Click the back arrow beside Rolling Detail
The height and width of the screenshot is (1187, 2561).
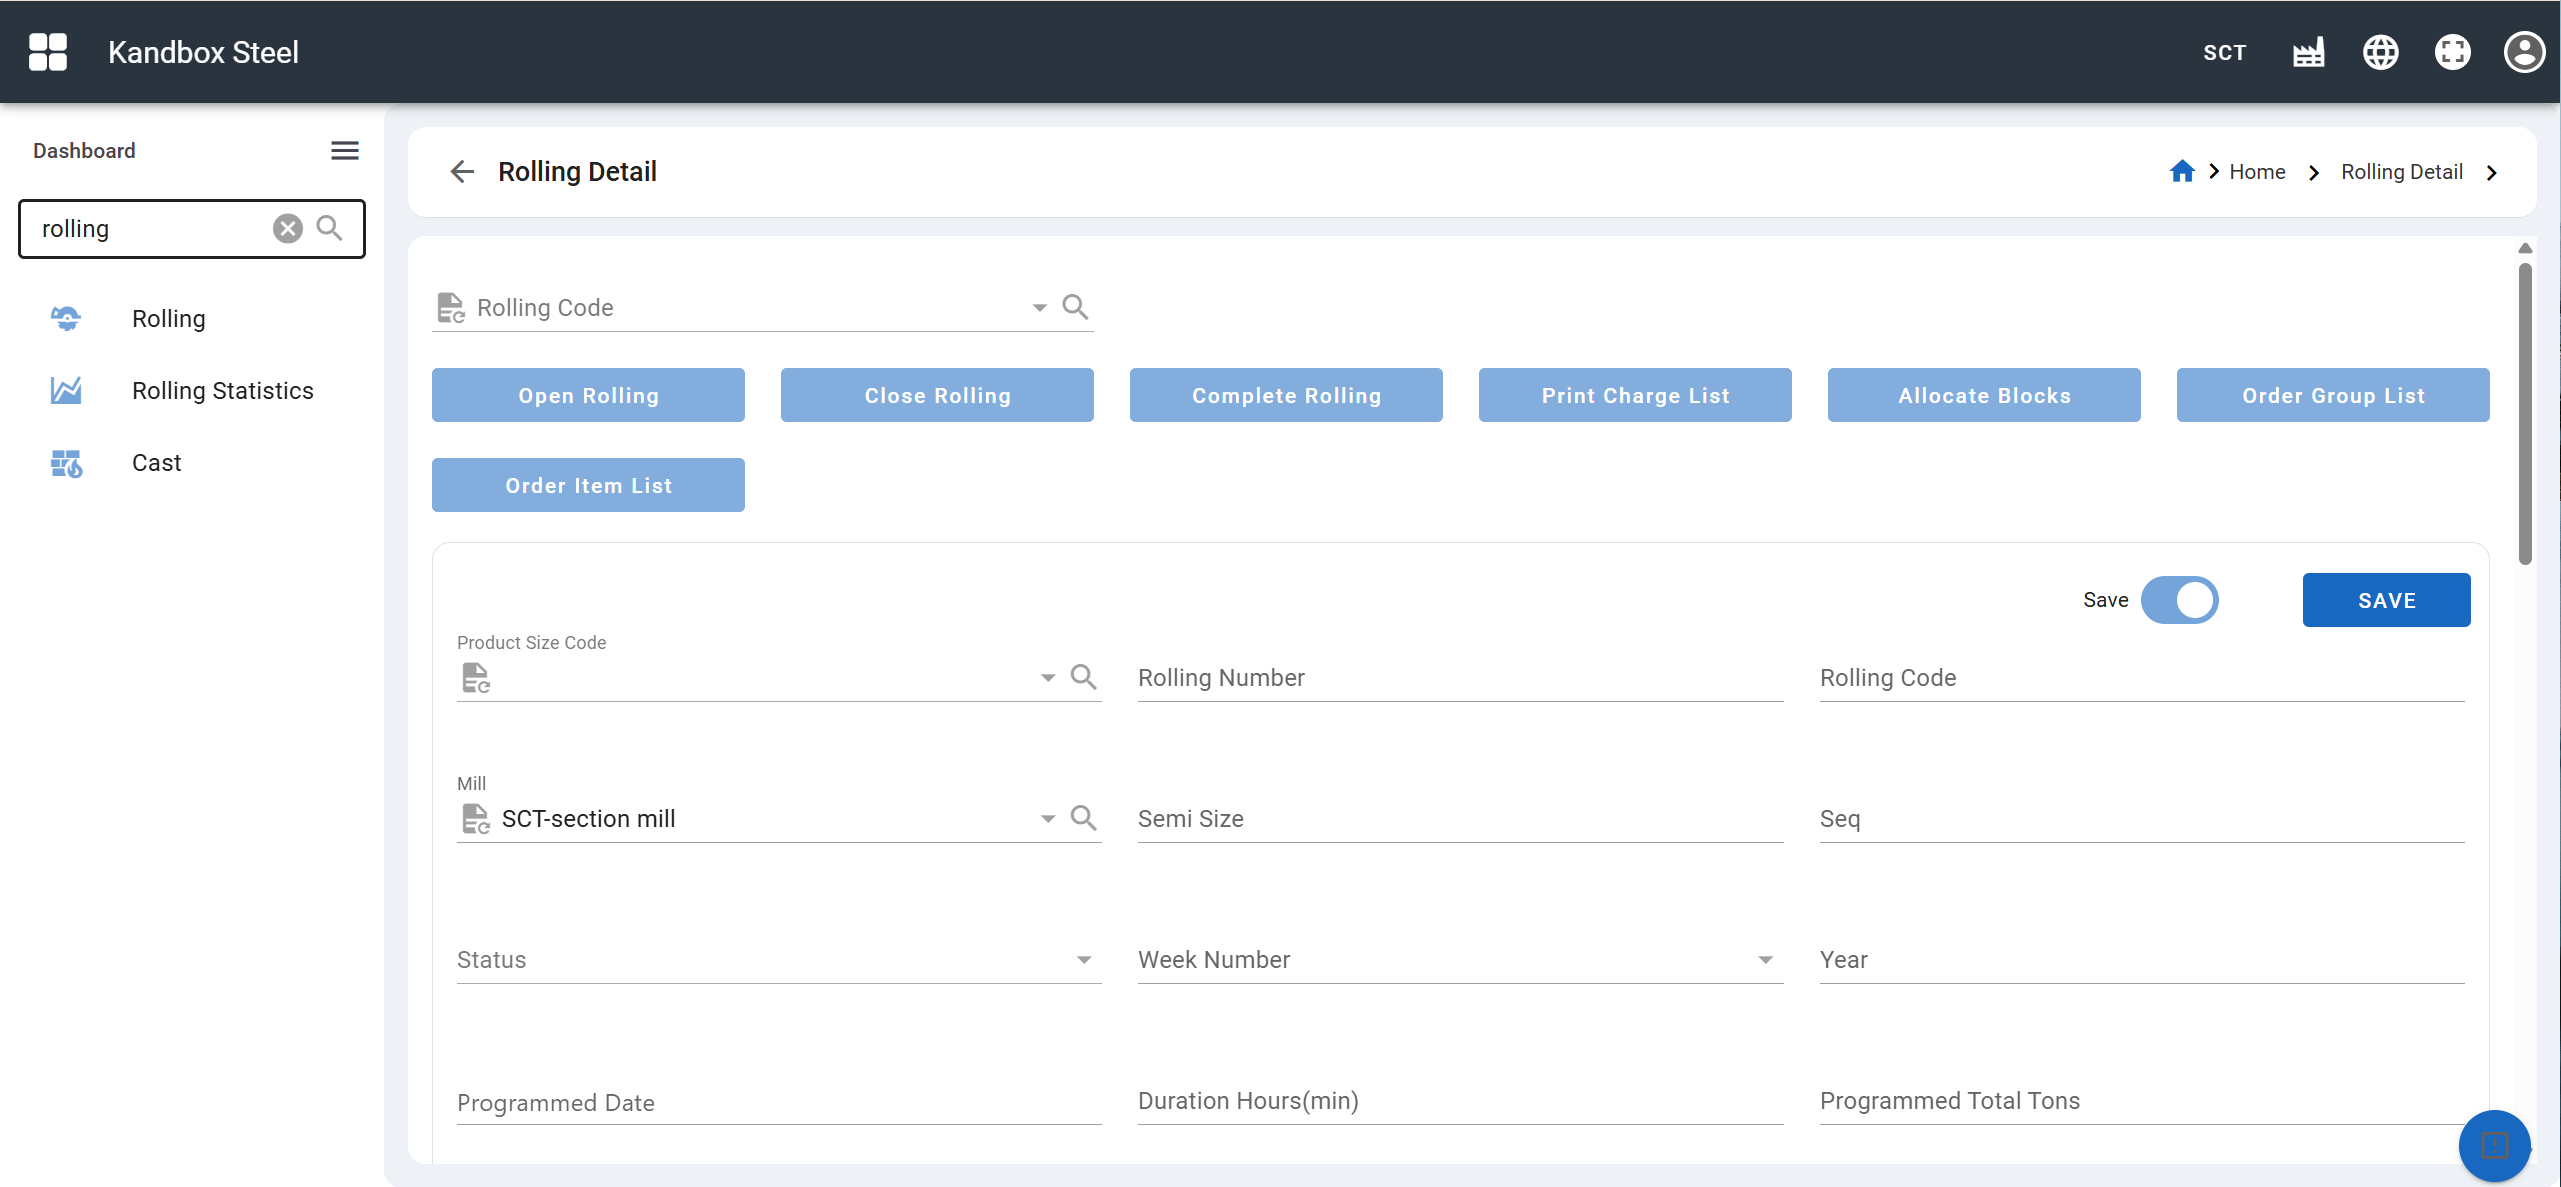(x=461, y=172)
